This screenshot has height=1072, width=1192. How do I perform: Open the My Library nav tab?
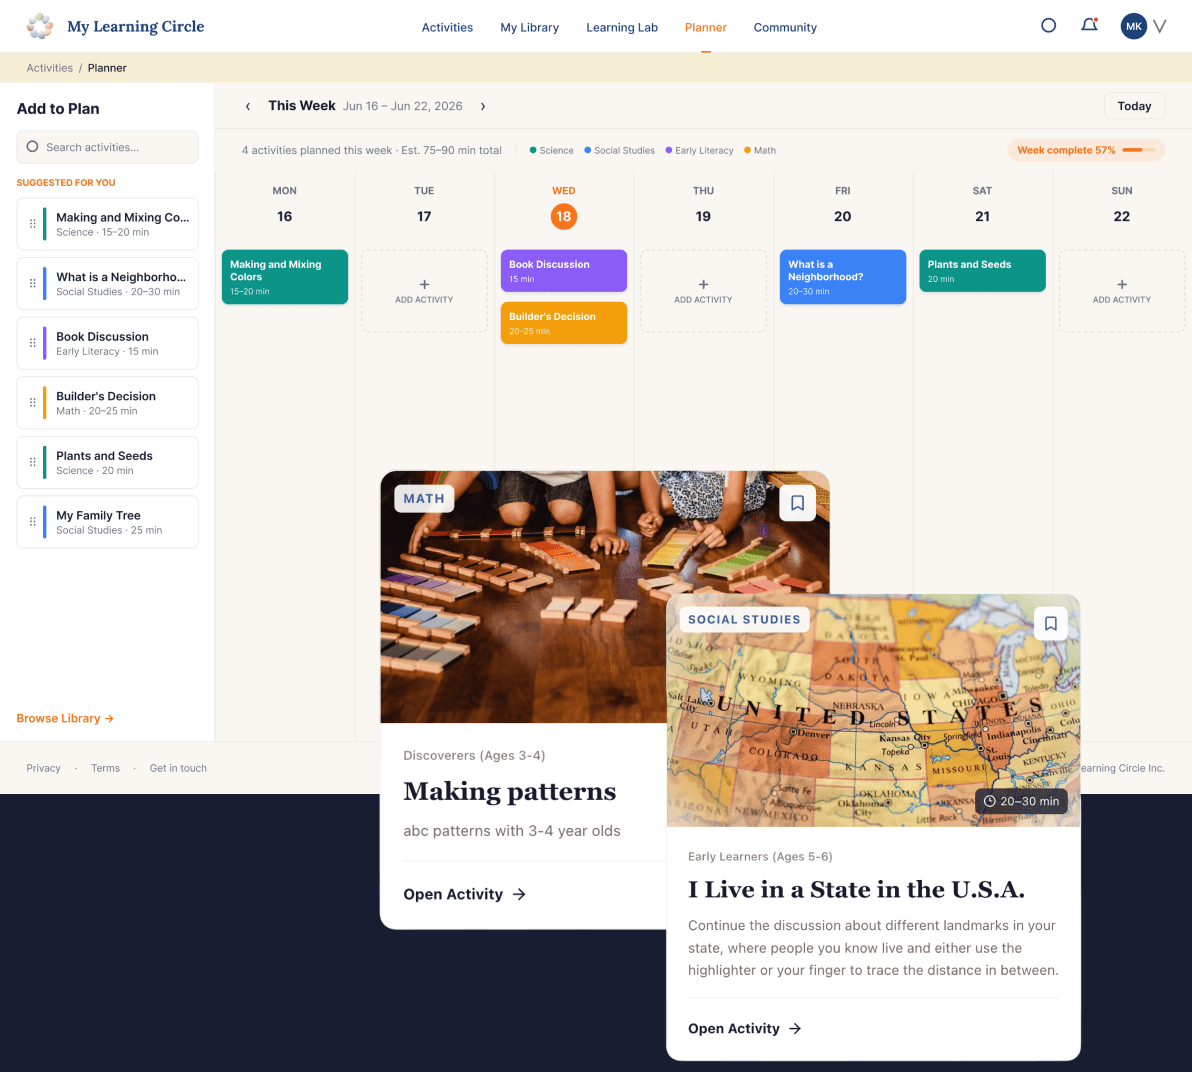[x=530, y=27]
